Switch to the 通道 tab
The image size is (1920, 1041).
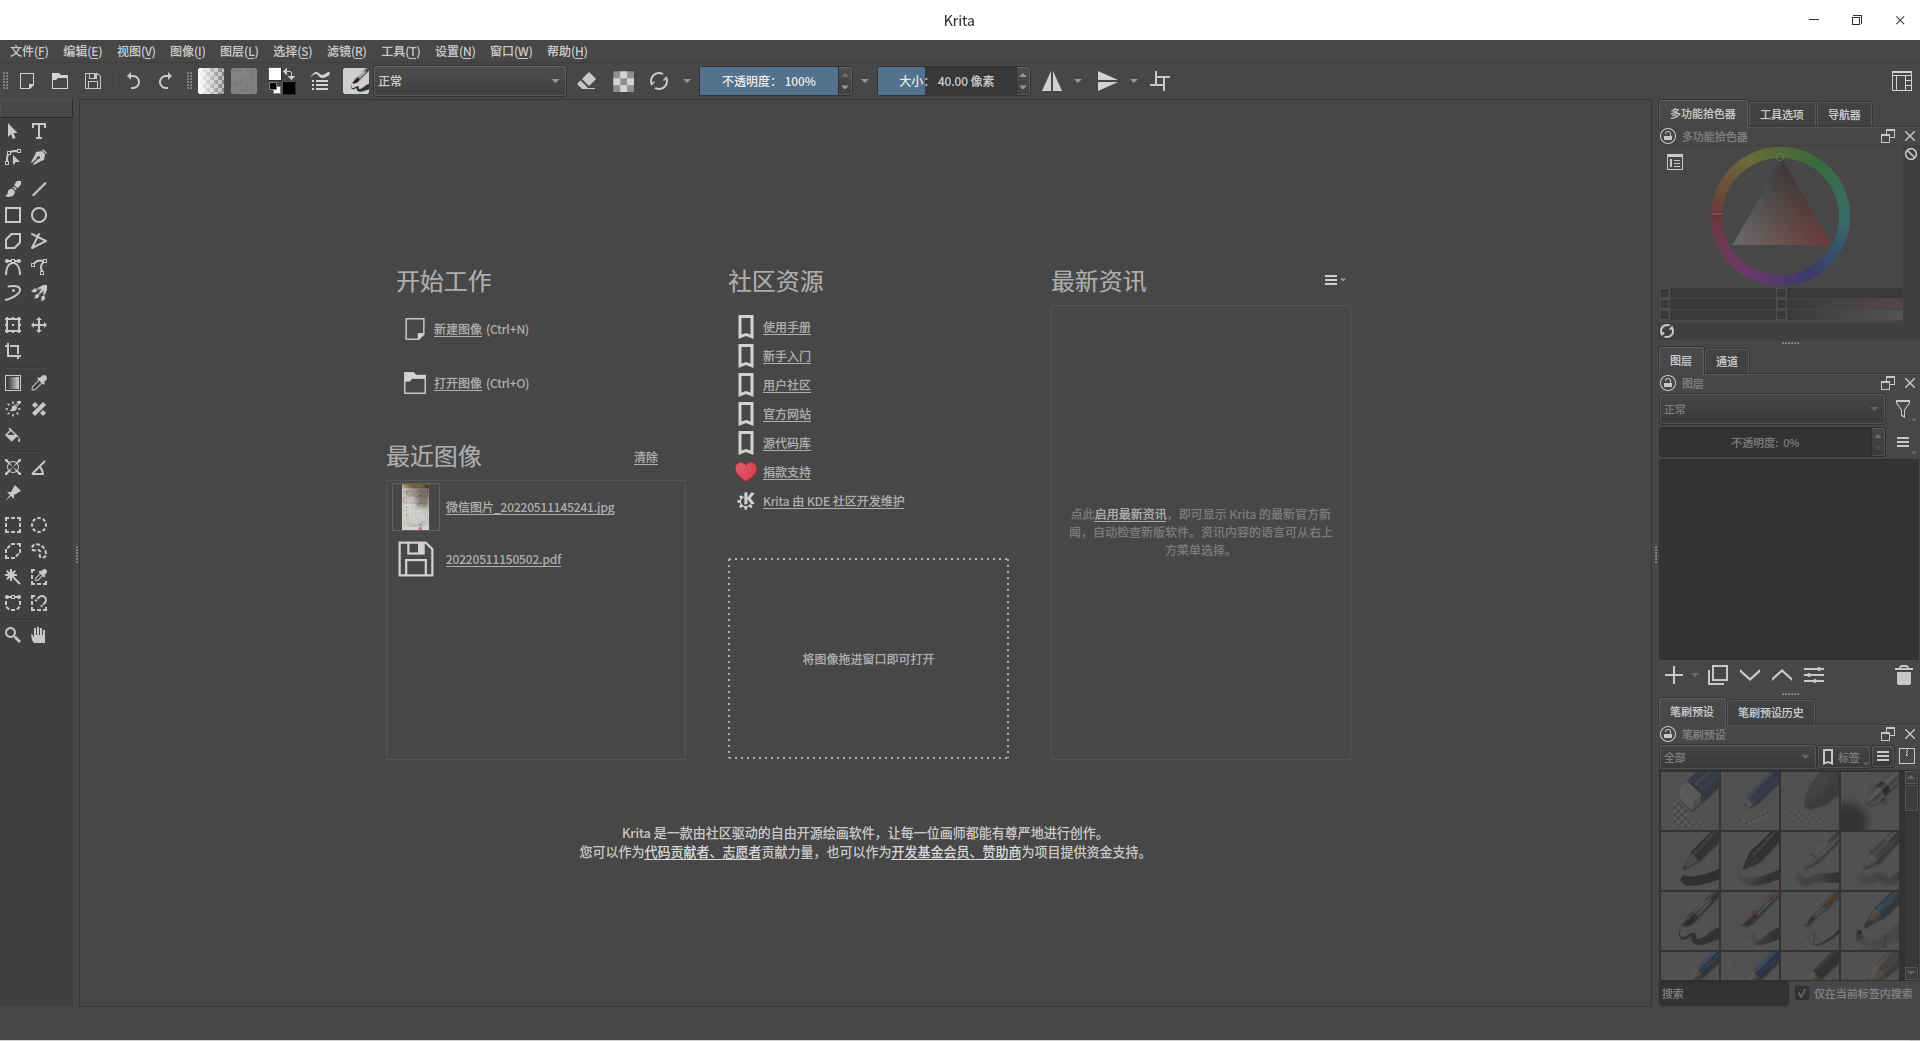pos(1728,360)
